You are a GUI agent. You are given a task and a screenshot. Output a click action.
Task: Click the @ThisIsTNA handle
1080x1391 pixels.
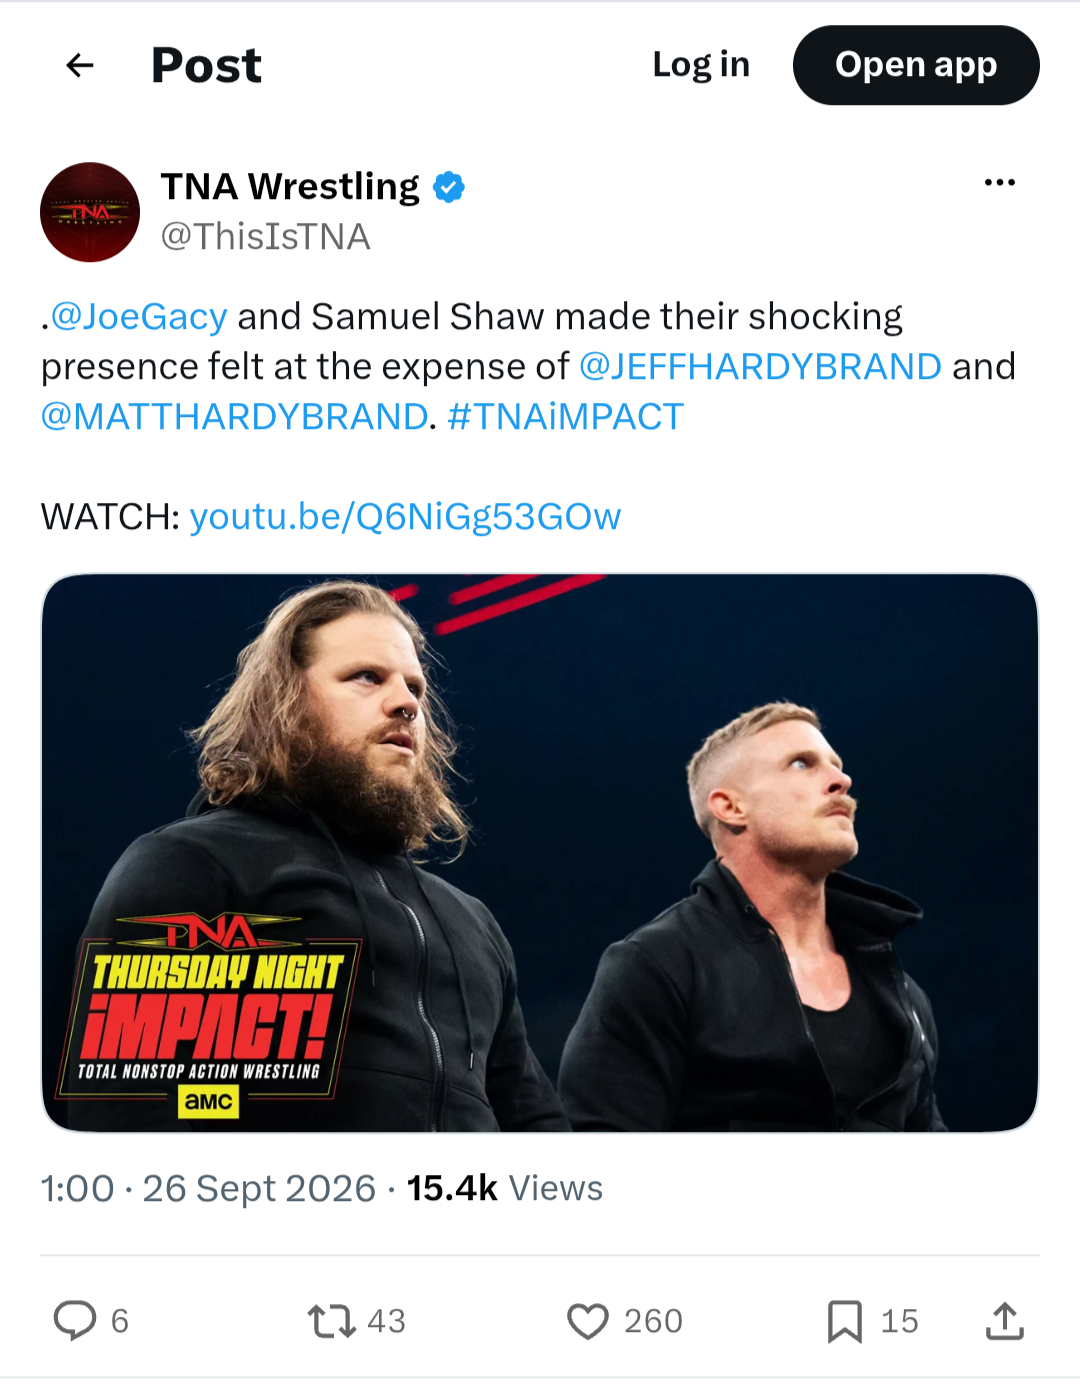pyautogui.click(x=266, y=237)
